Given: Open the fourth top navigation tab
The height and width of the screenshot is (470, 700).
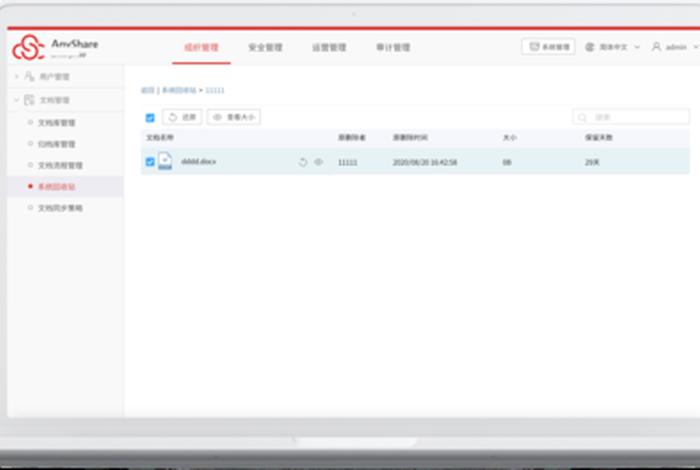Looking at the screenshot, I should [x=393, y=47].
